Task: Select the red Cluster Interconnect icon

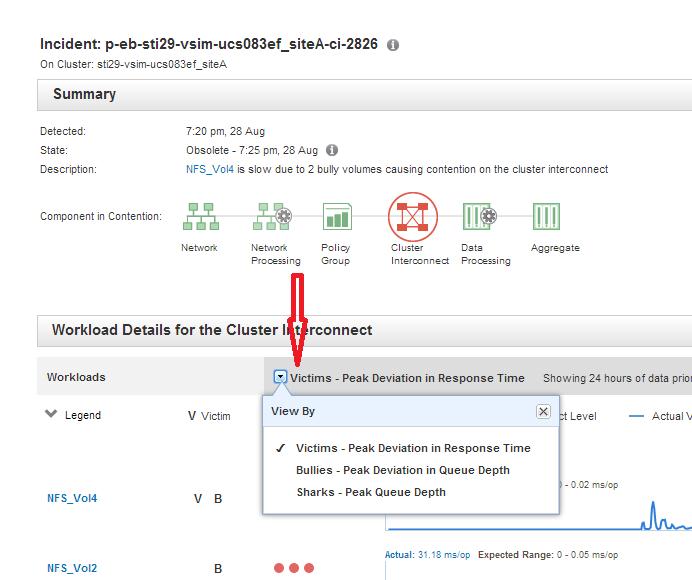Action: (413, 217)
